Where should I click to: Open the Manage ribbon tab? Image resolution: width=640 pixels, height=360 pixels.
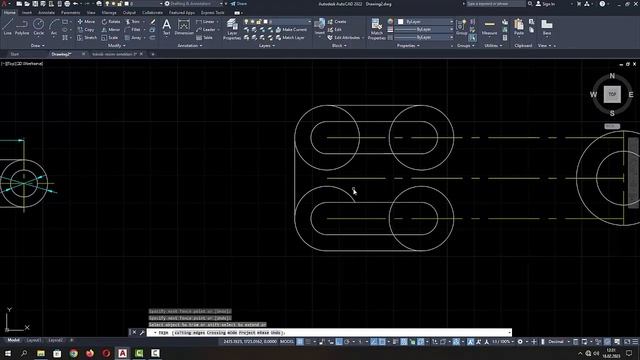(109, 13)
